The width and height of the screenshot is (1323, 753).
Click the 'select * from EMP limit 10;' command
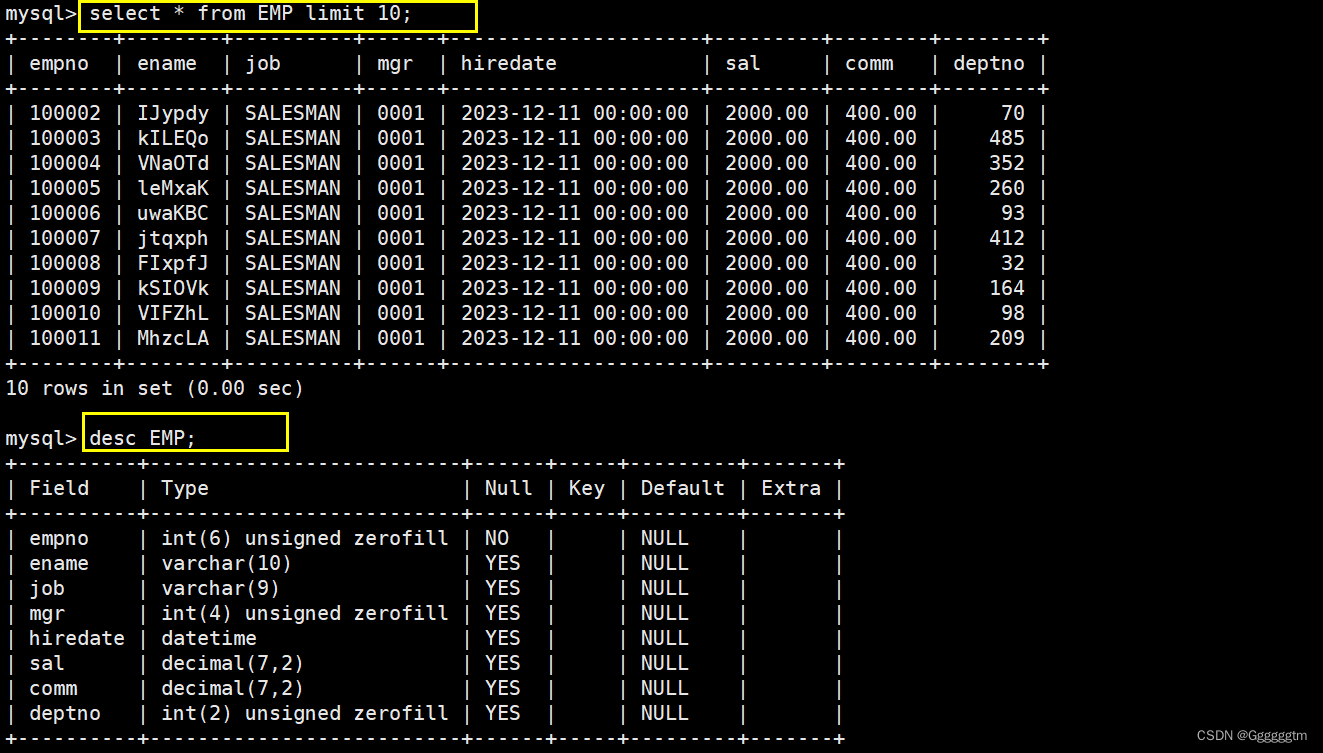(x=250, y=14)
